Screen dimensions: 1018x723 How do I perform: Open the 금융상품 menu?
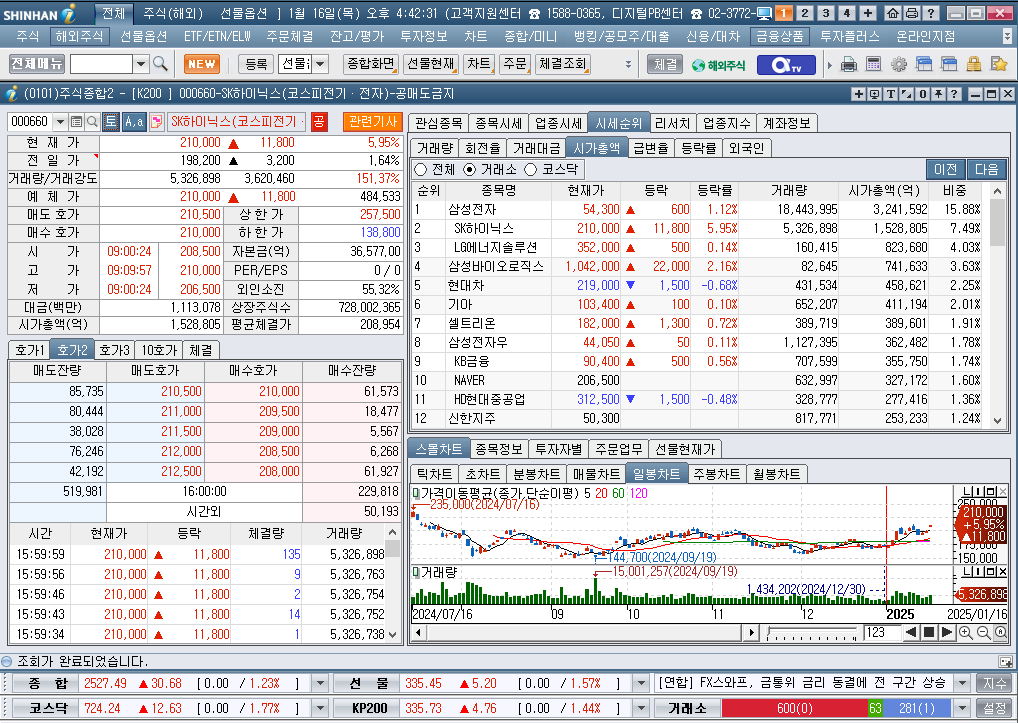click(x=779, y=36)
